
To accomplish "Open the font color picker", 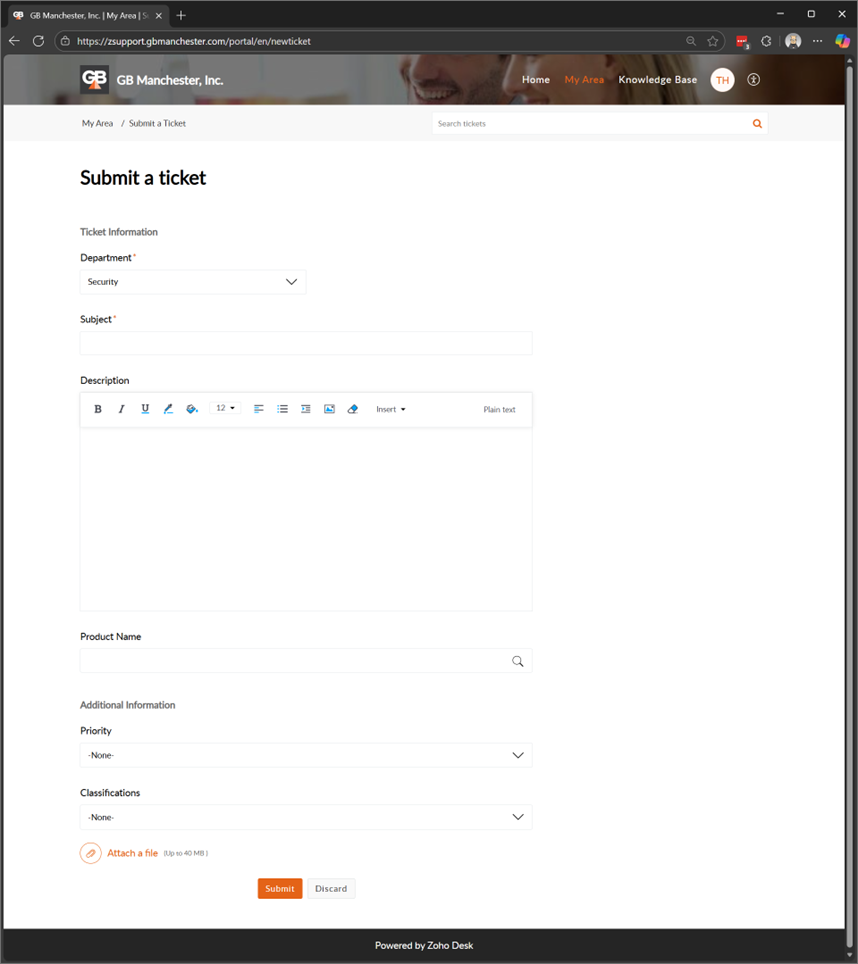I will click(168, 409).
